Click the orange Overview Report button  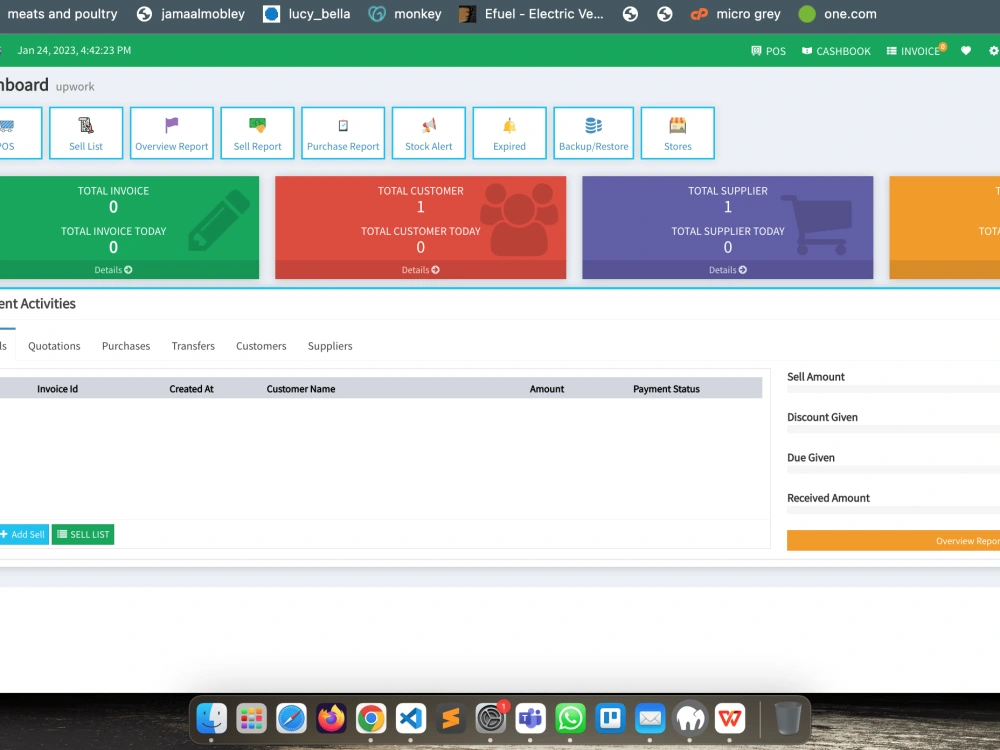[893, 540]
